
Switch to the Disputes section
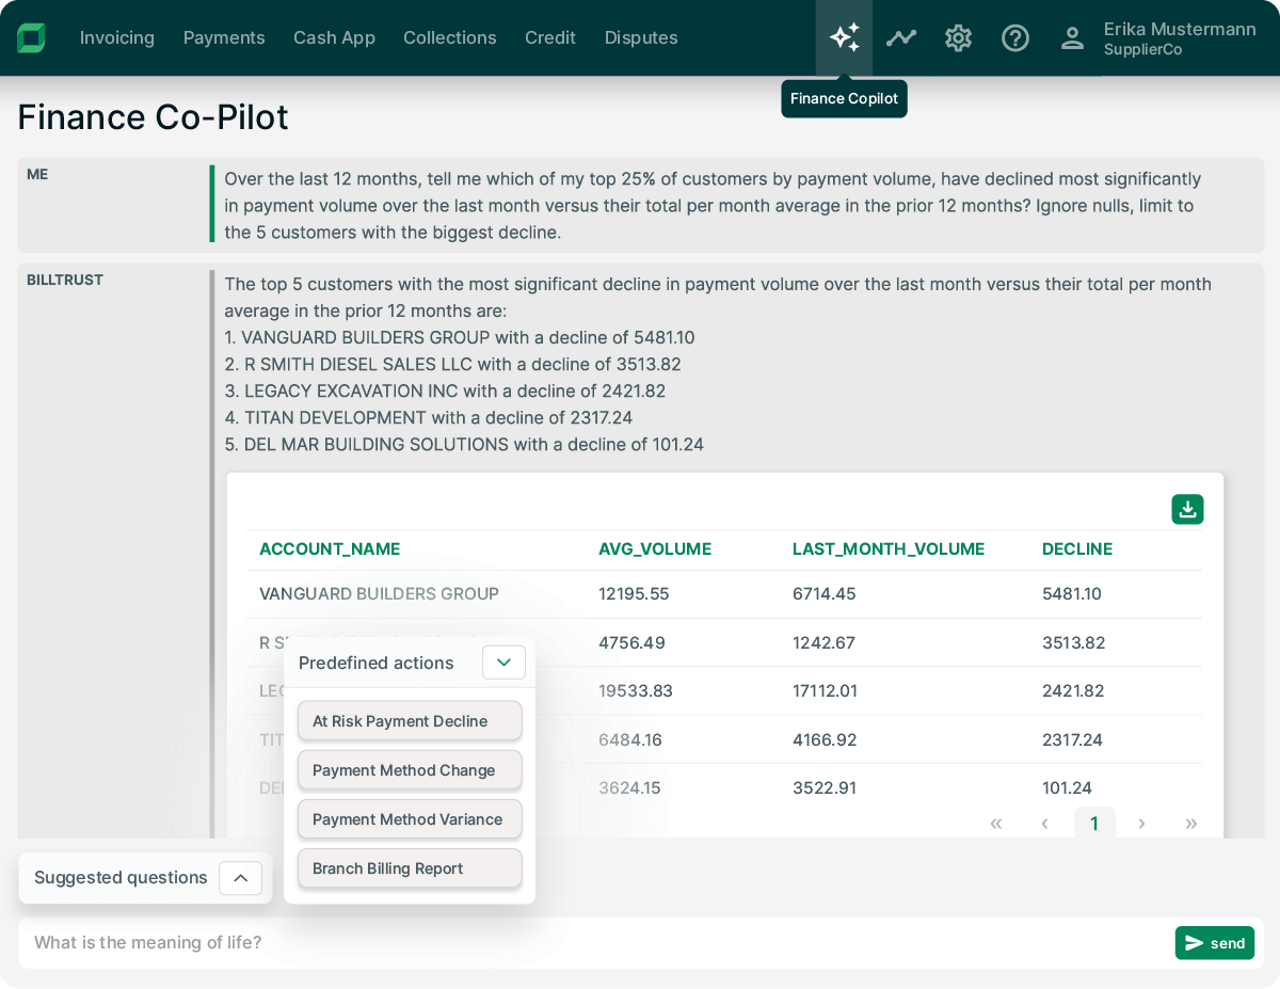pos(641,37)
